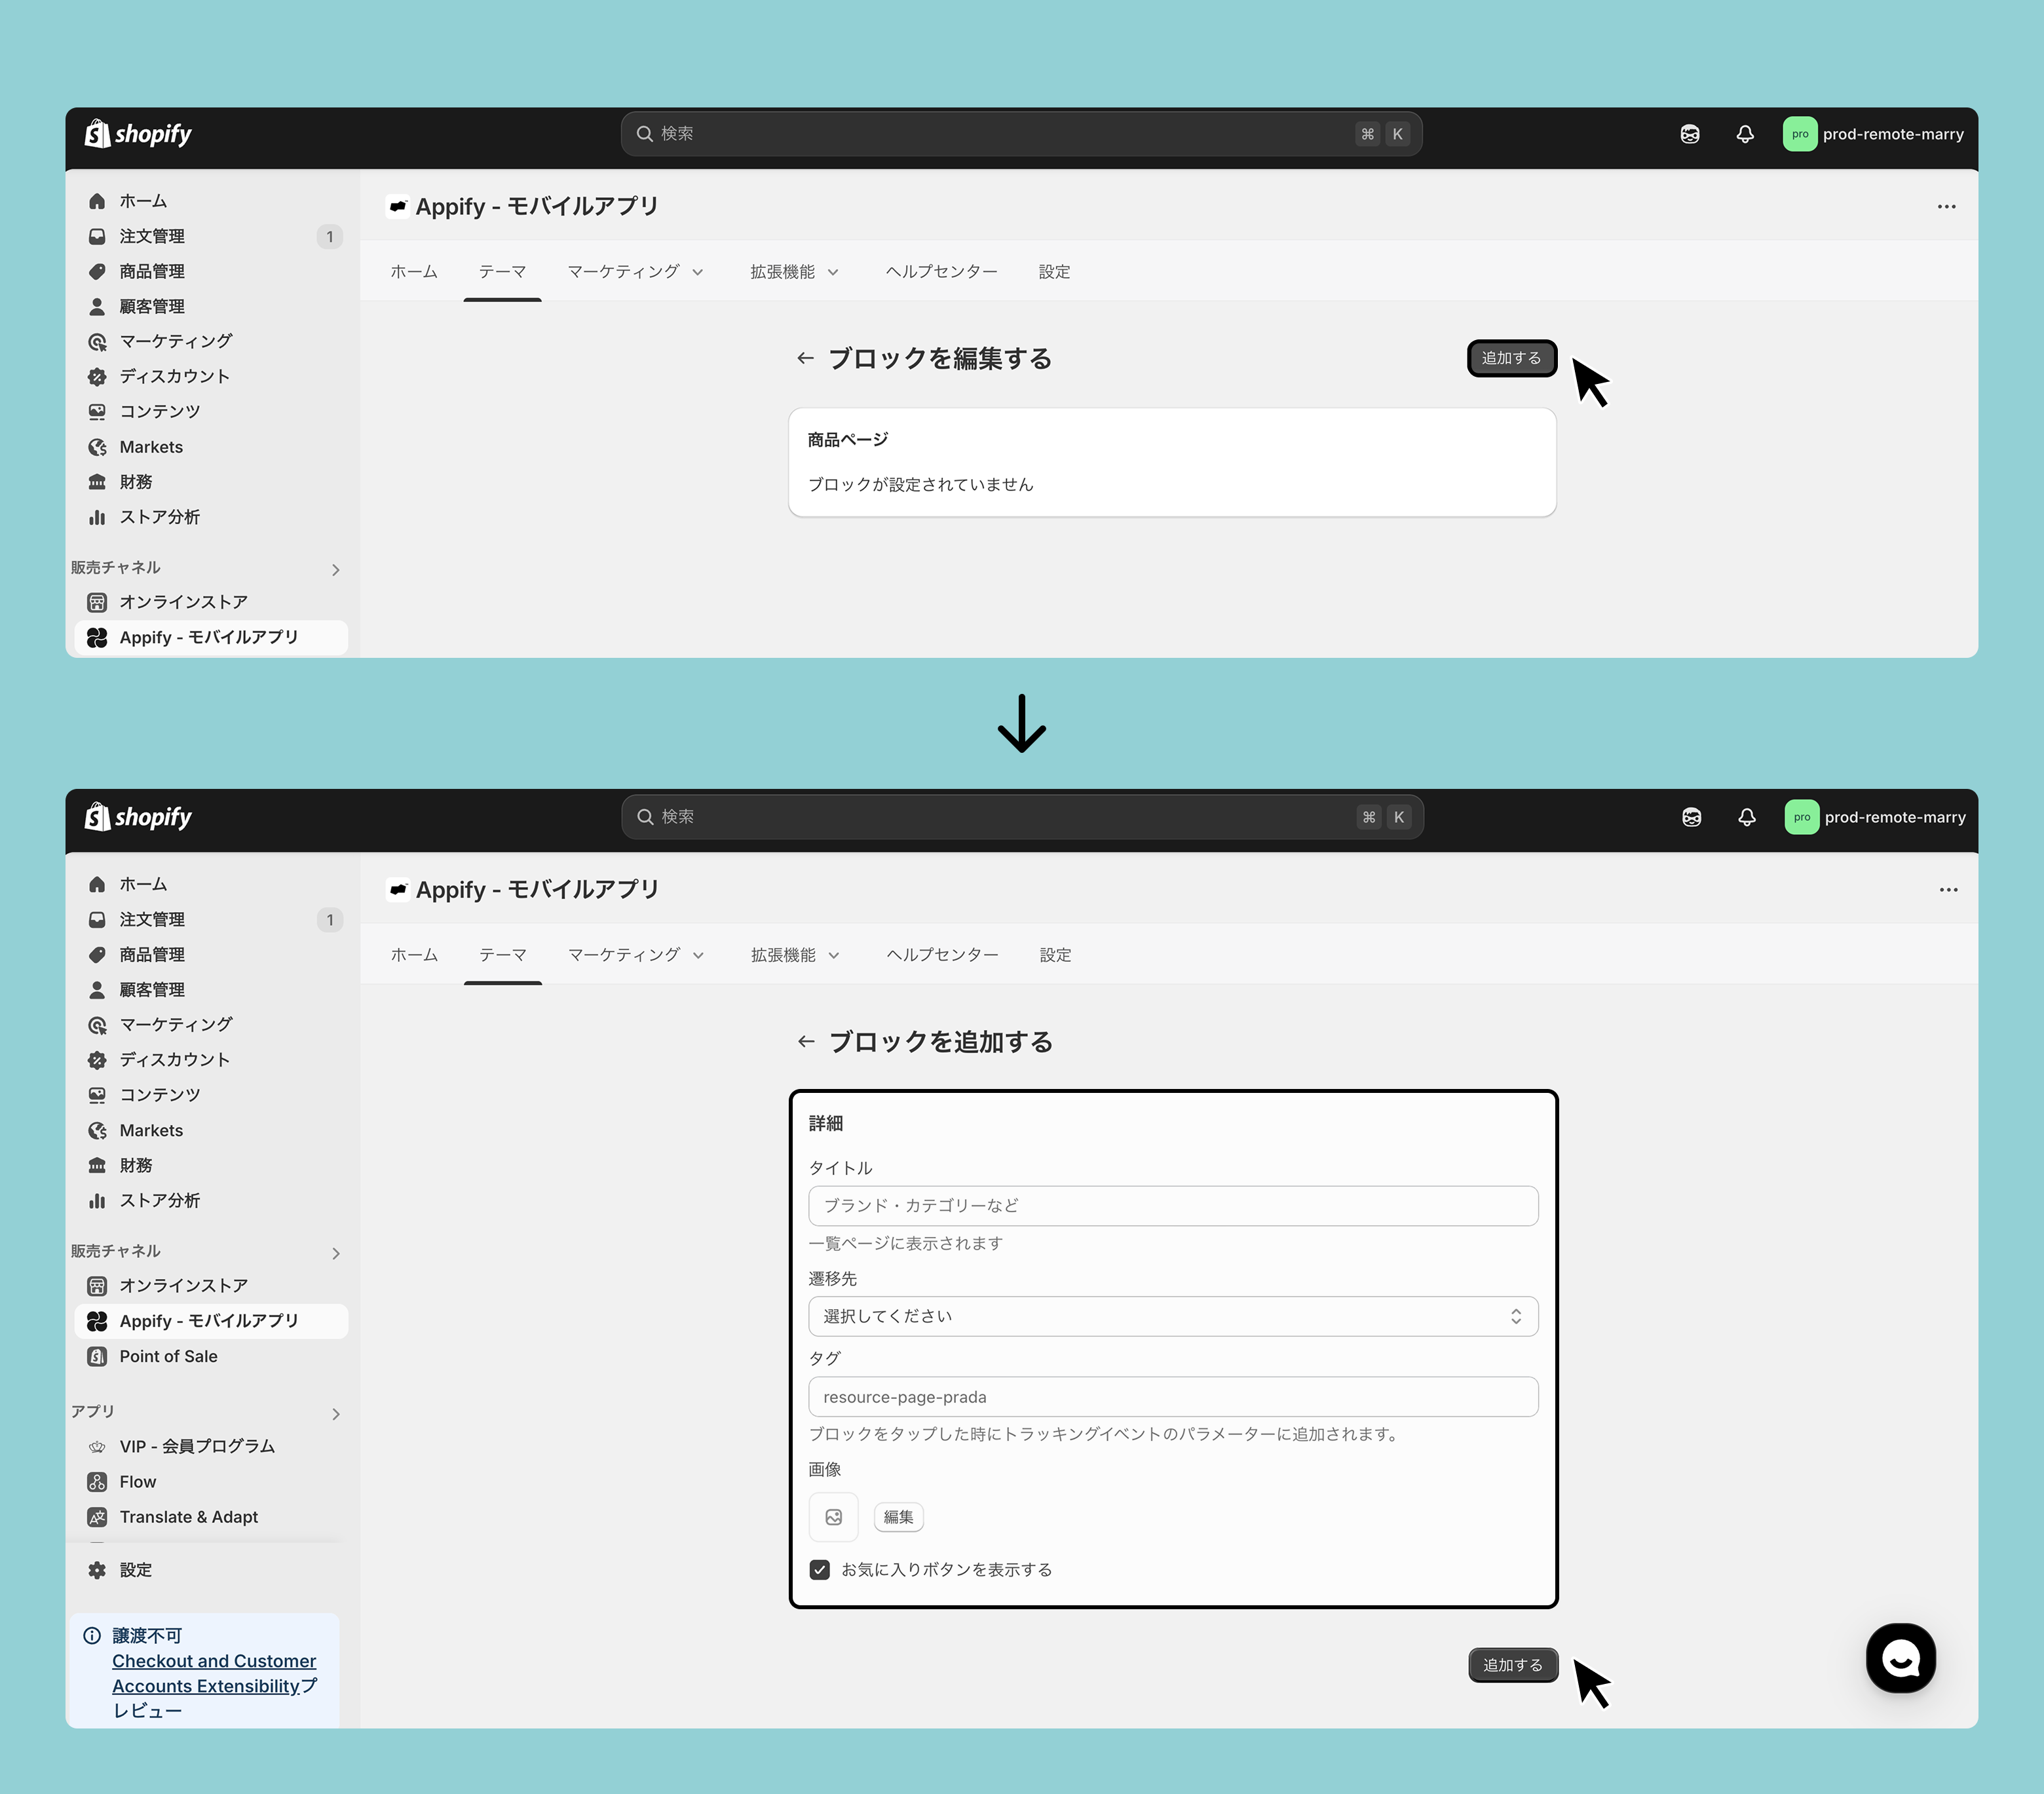Open Point of Sale channel
Viewport: 2044px width, 1794px height.
coord(168,1356)
